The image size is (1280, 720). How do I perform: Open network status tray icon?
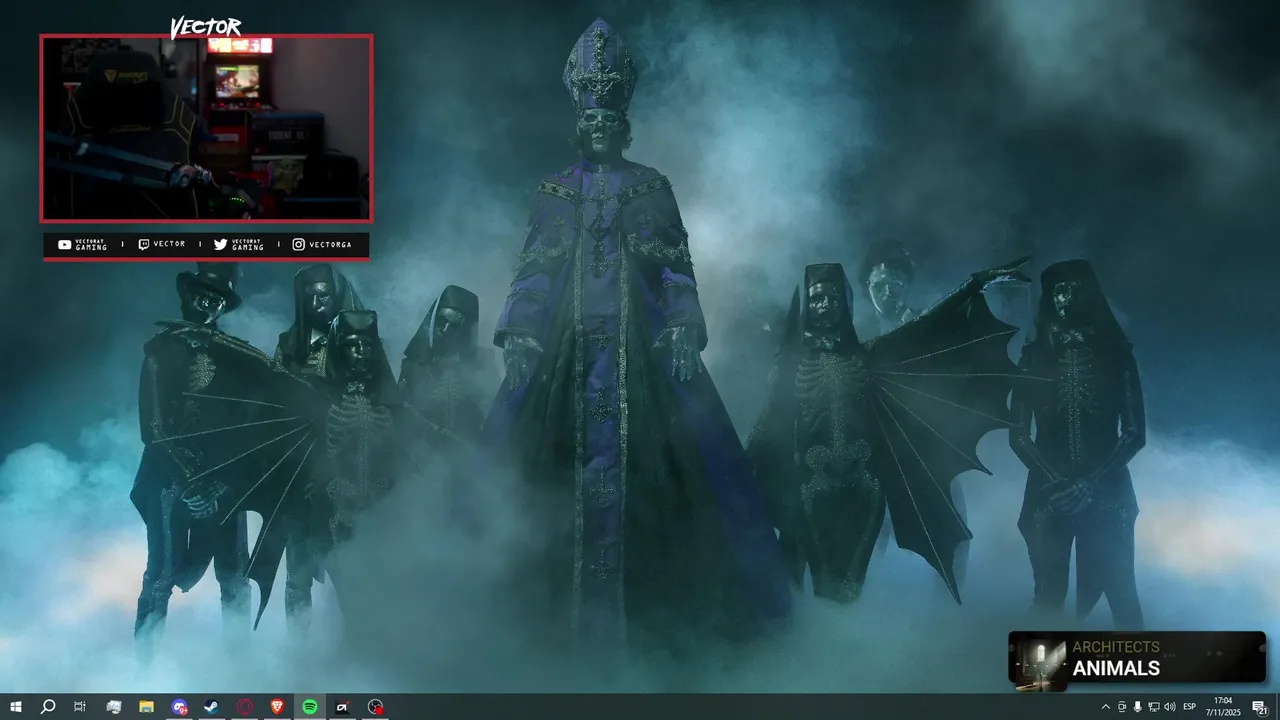point(1153,707)
